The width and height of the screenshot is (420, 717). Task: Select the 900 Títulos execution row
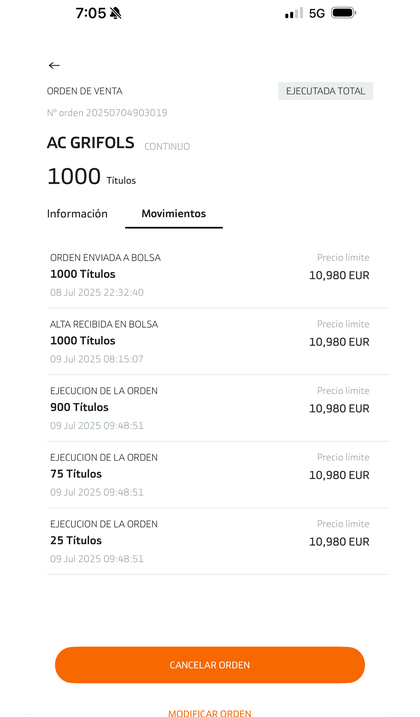pyautogui.click(x=218, y=408)
